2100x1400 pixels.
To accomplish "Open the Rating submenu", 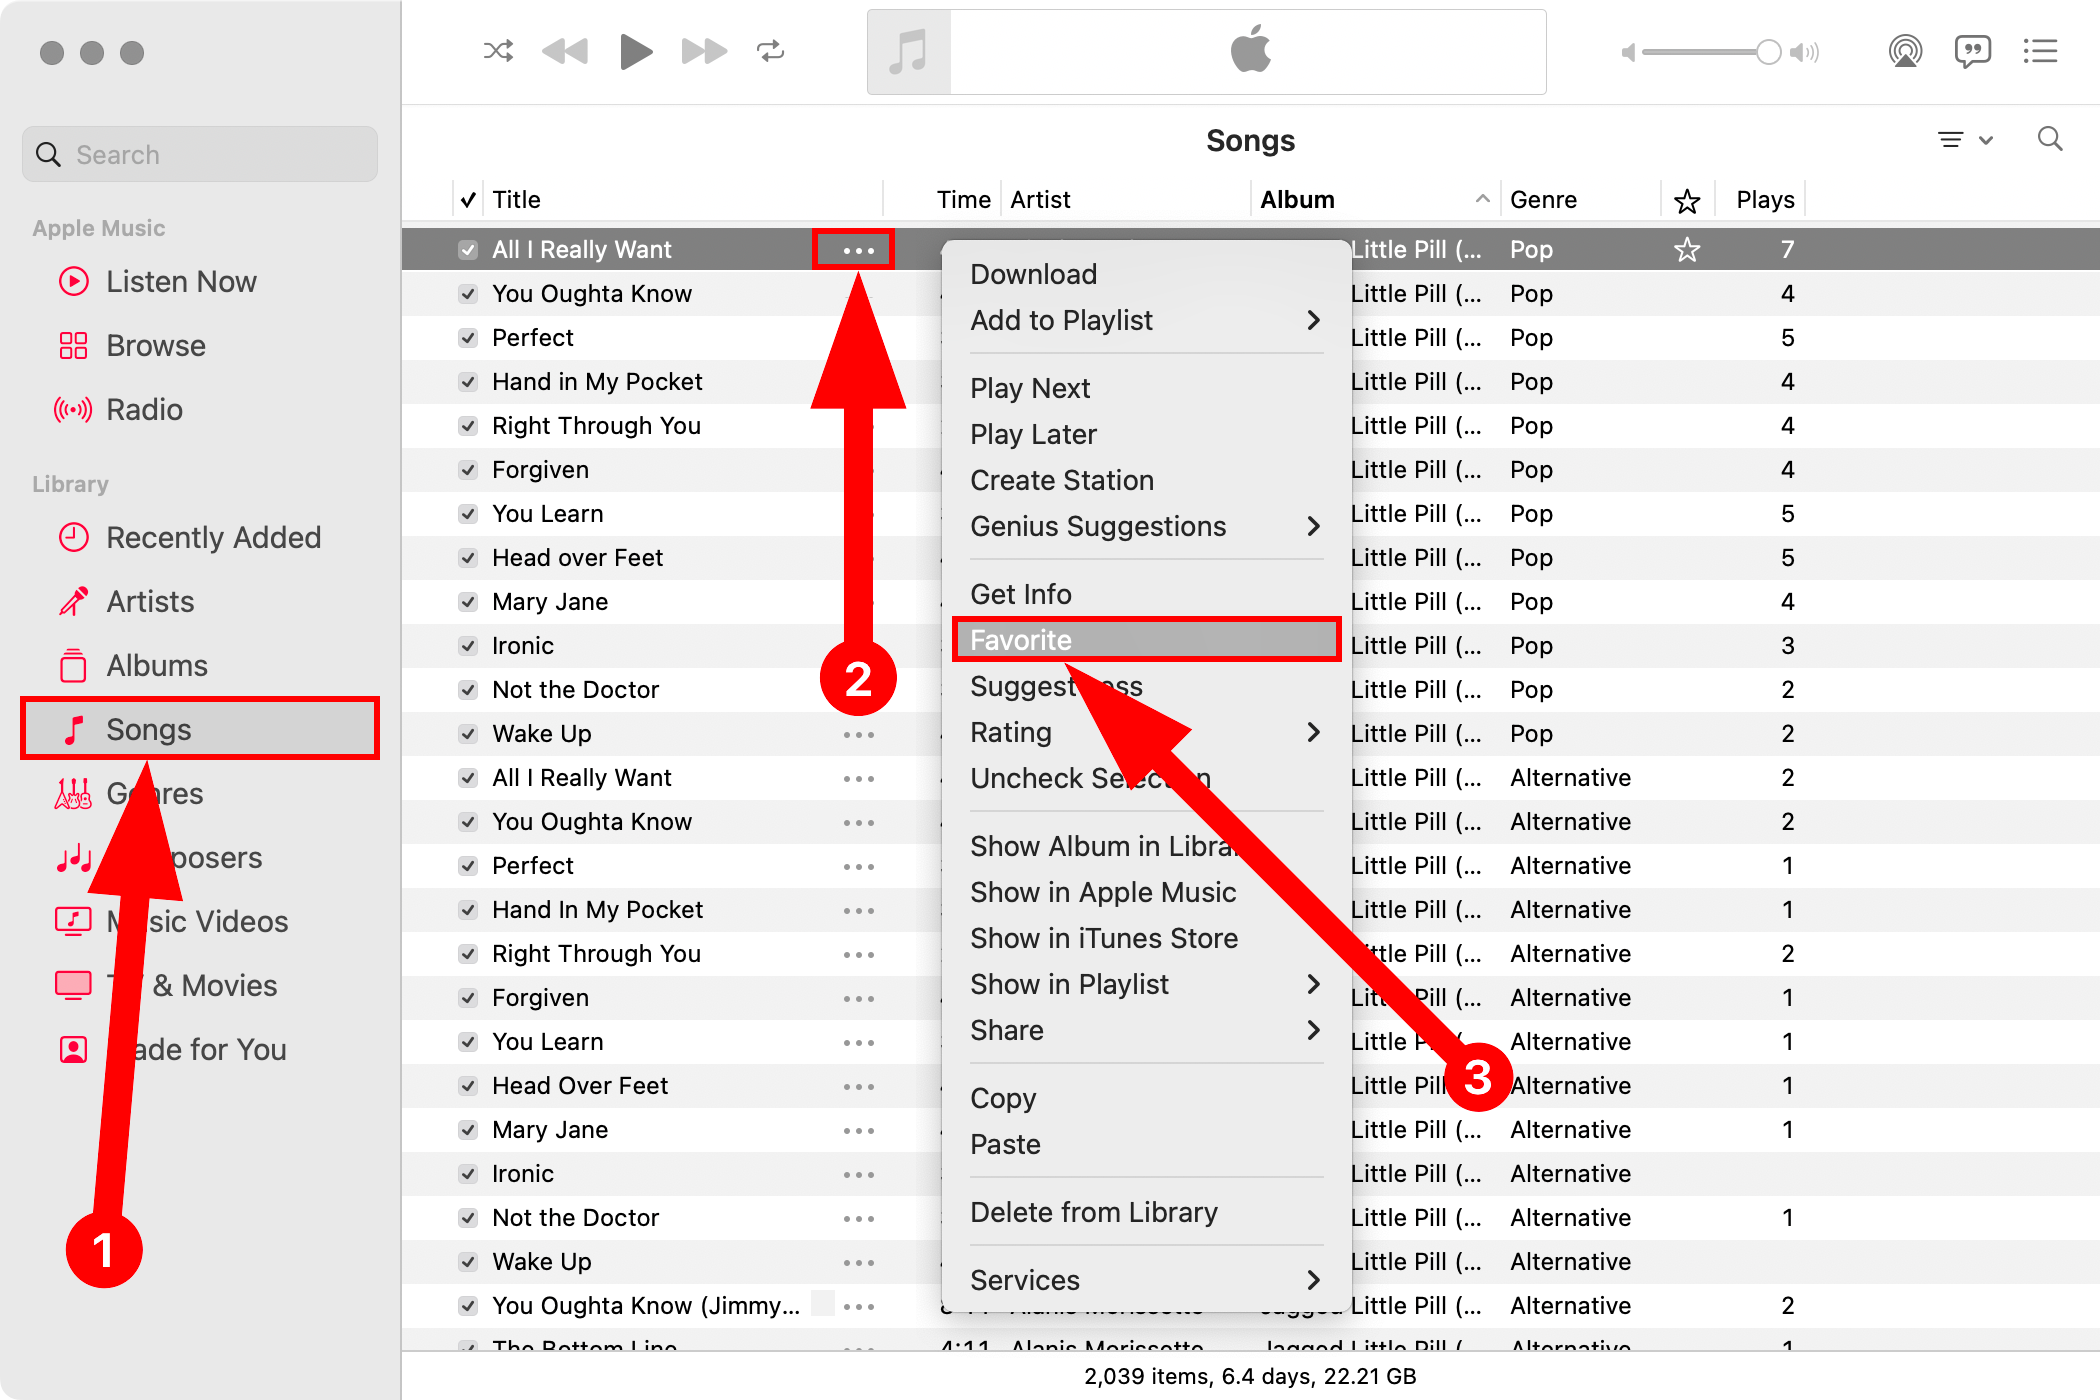I will point(1011,732).
